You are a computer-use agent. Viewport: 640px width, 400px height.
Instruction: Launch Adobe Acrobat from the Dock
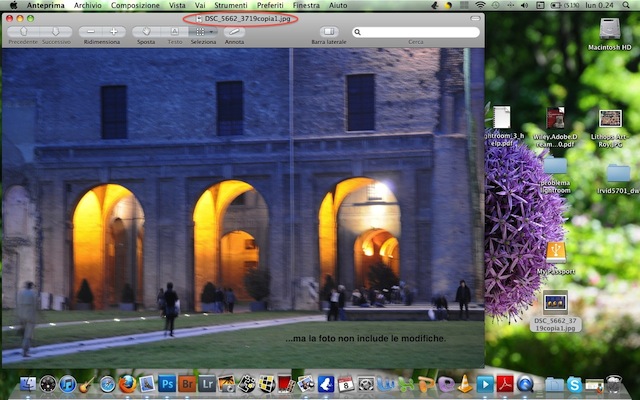(505, 384)
